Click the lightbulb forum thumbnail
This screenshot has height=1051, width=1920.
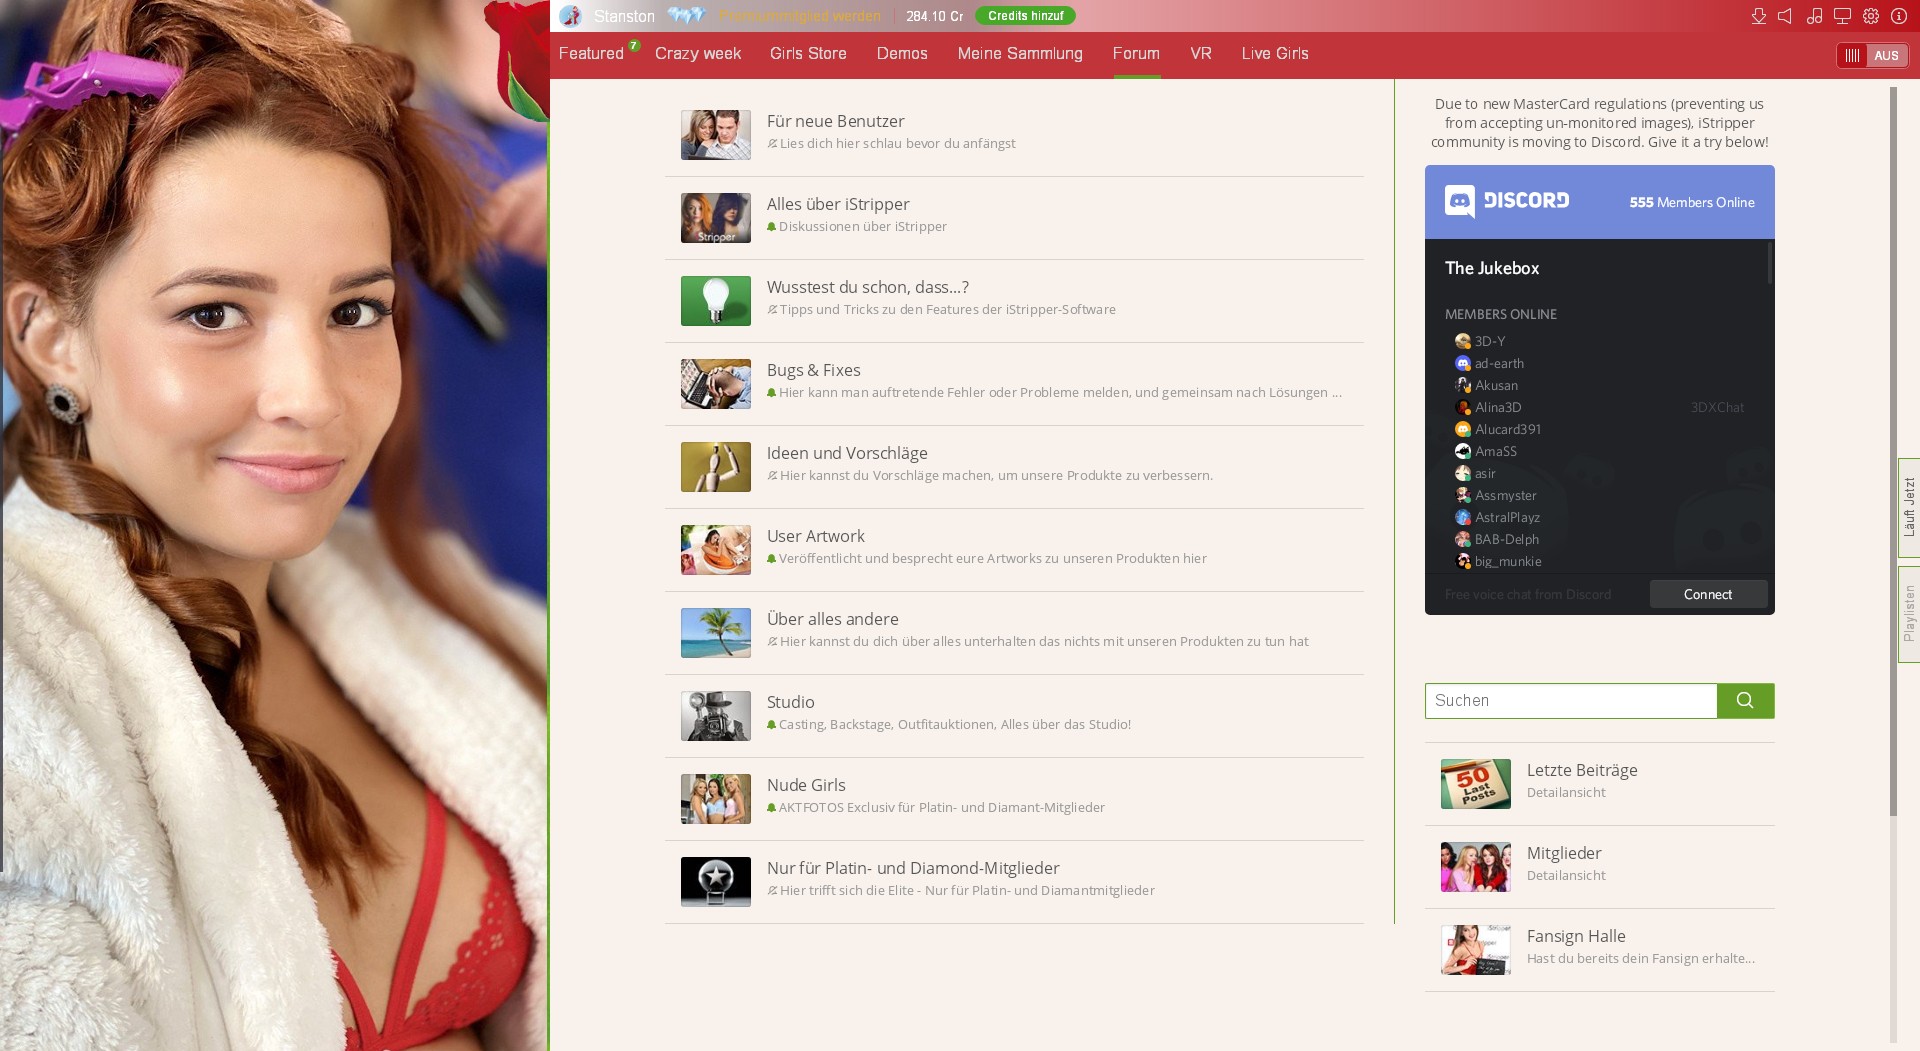(x=716, y=301)
